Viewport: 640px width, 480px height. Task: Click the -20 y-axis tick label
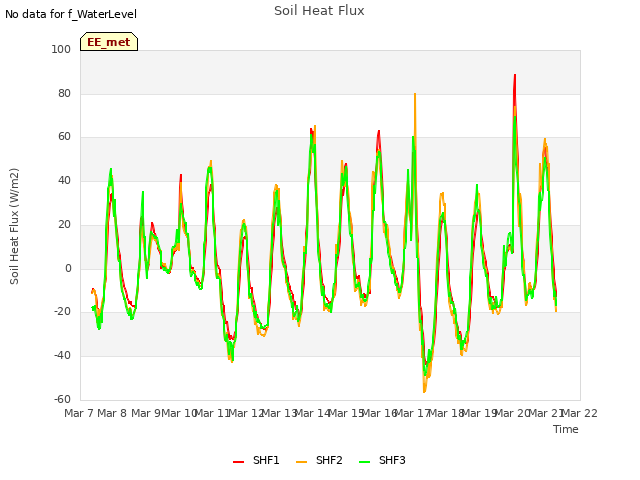click(62, 312)
